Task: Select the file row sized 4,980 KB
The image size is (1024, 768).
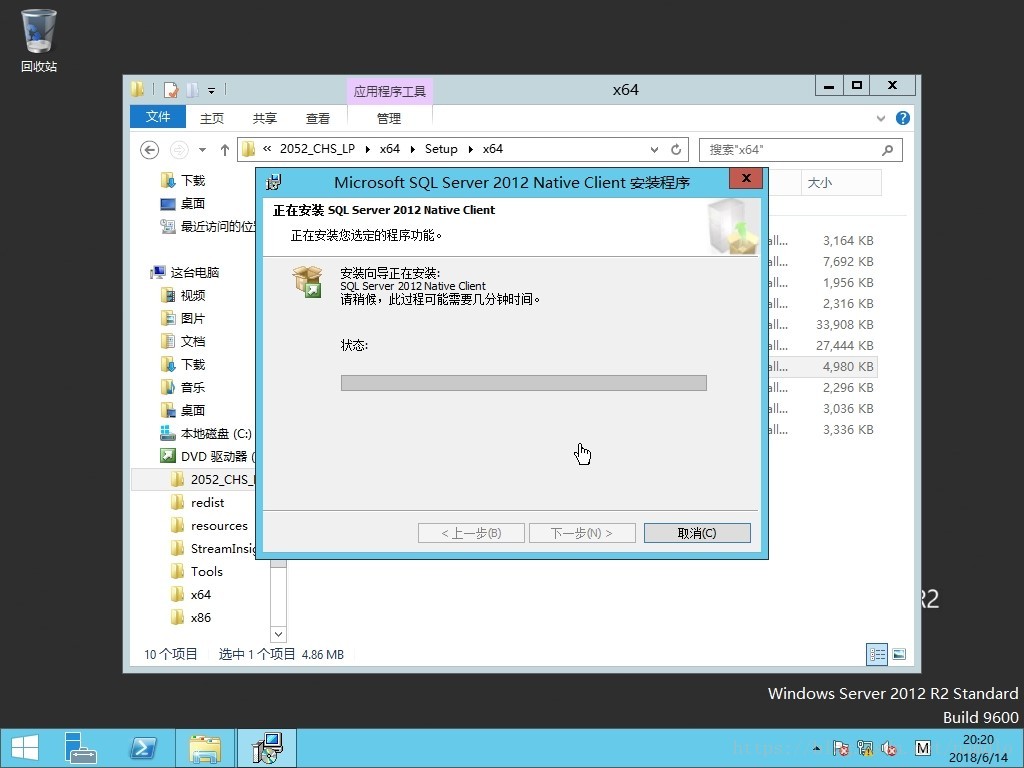Action: 823,366
